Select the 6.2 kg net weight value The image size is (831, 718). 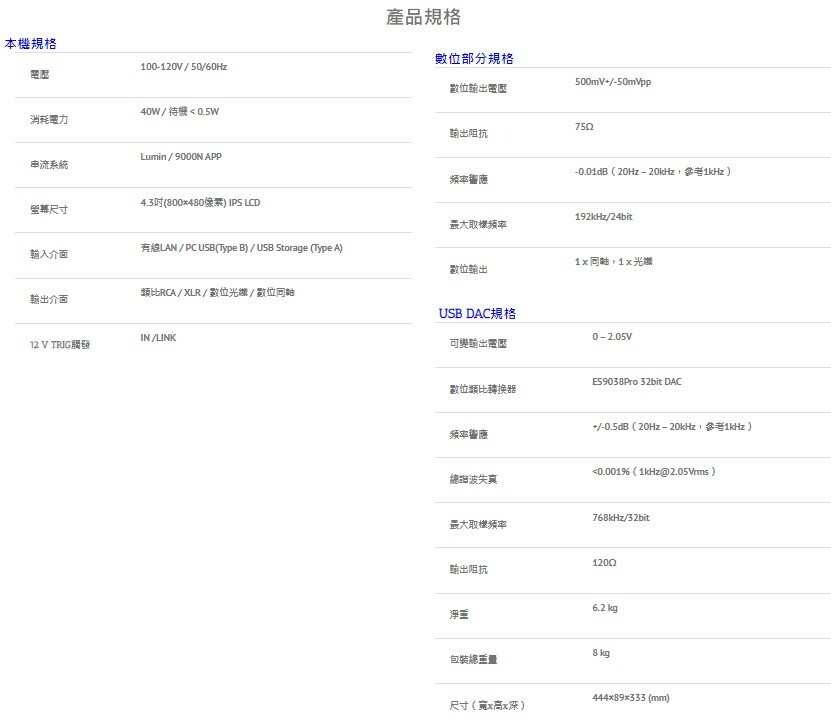click(604, 608)
